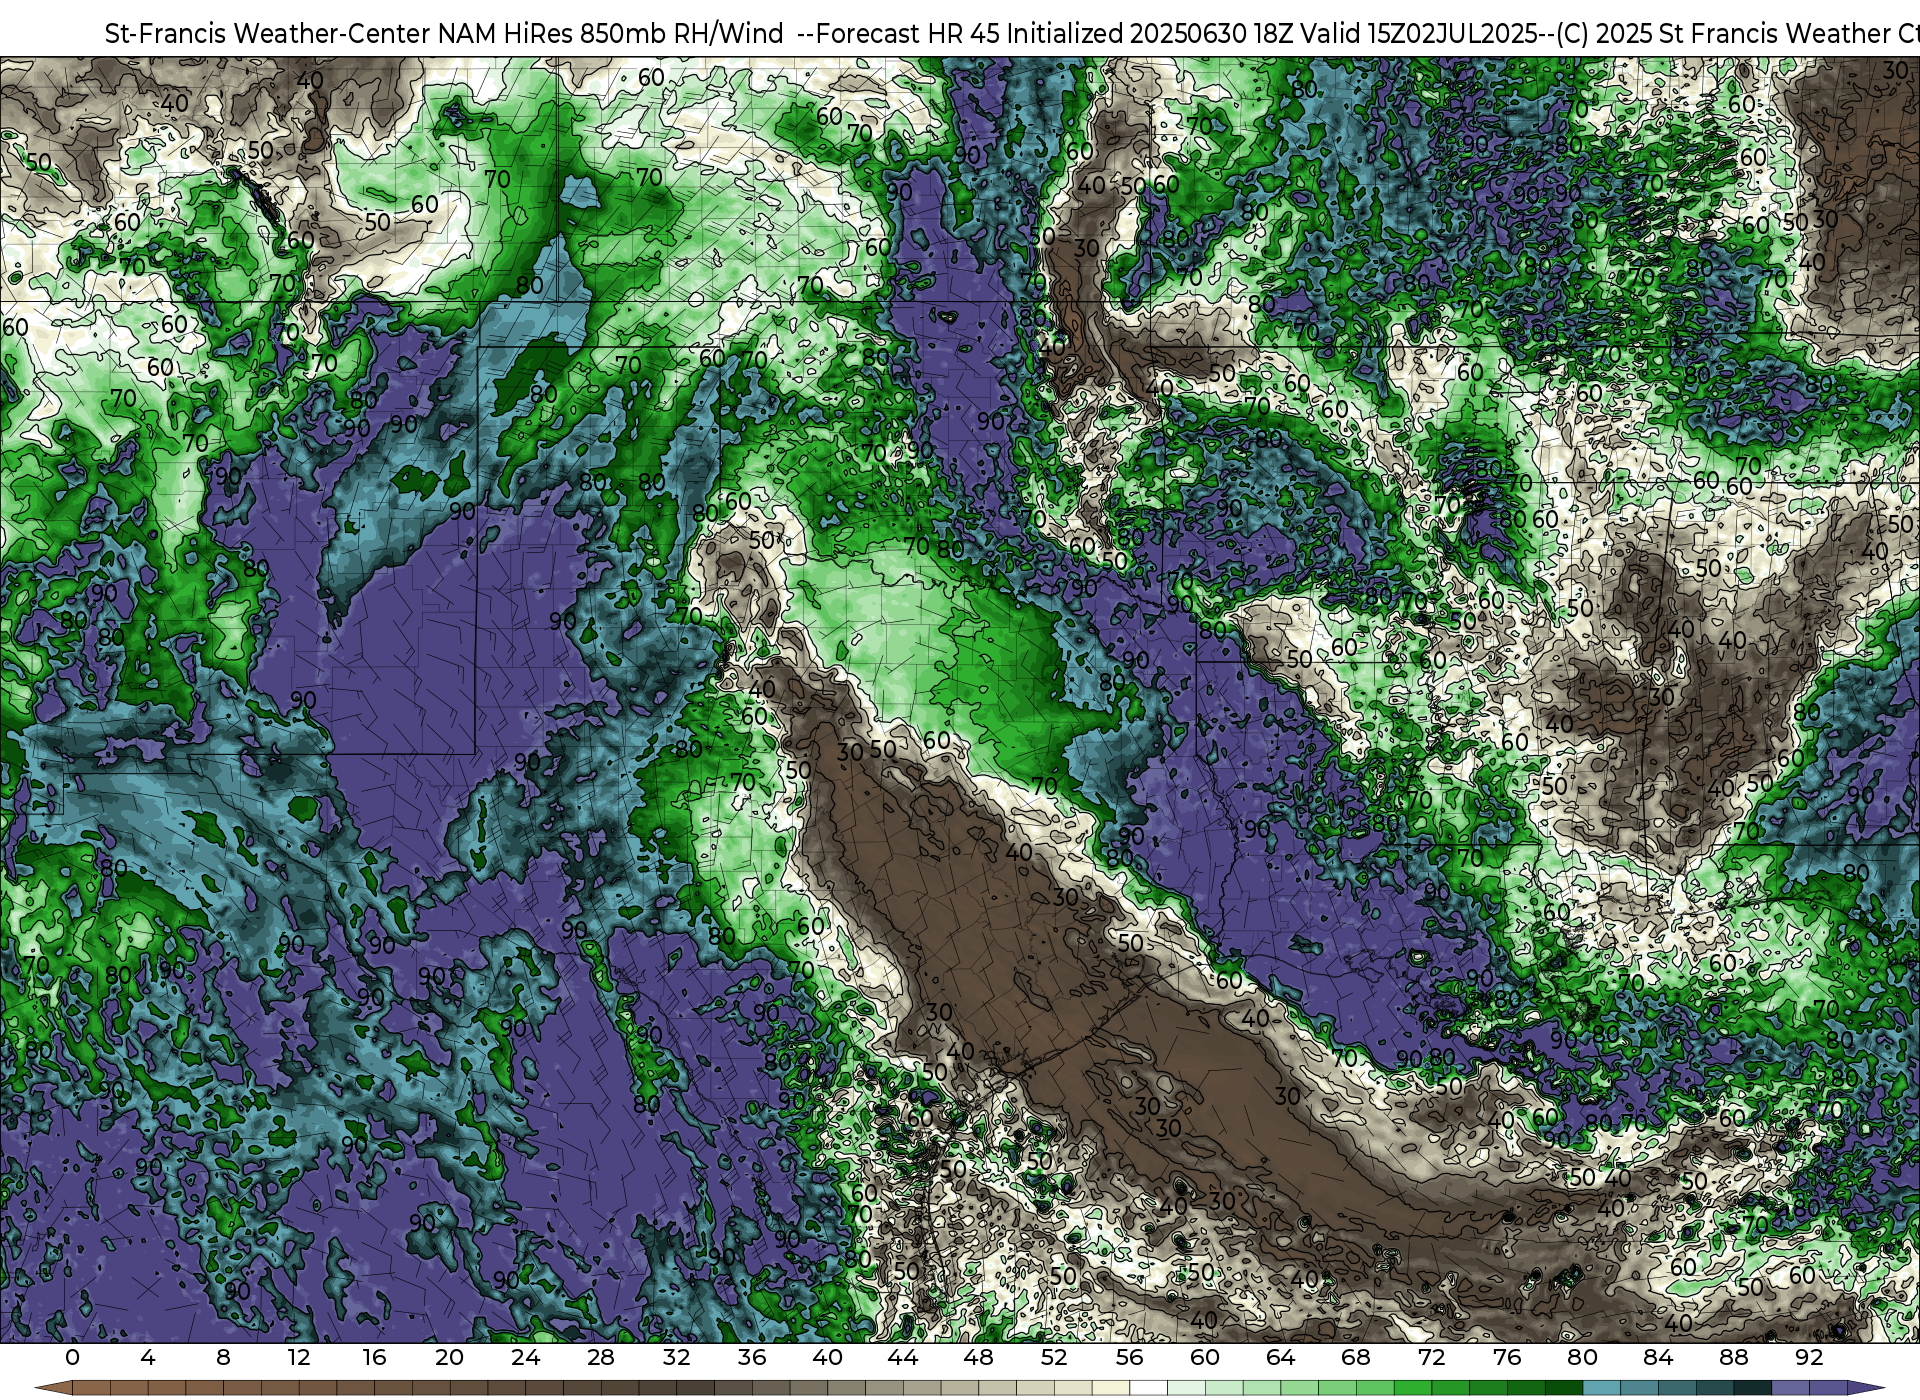
Task: Click the "44" label on the legend scale
Action: pyautogui.click(x=902, y=1358)
